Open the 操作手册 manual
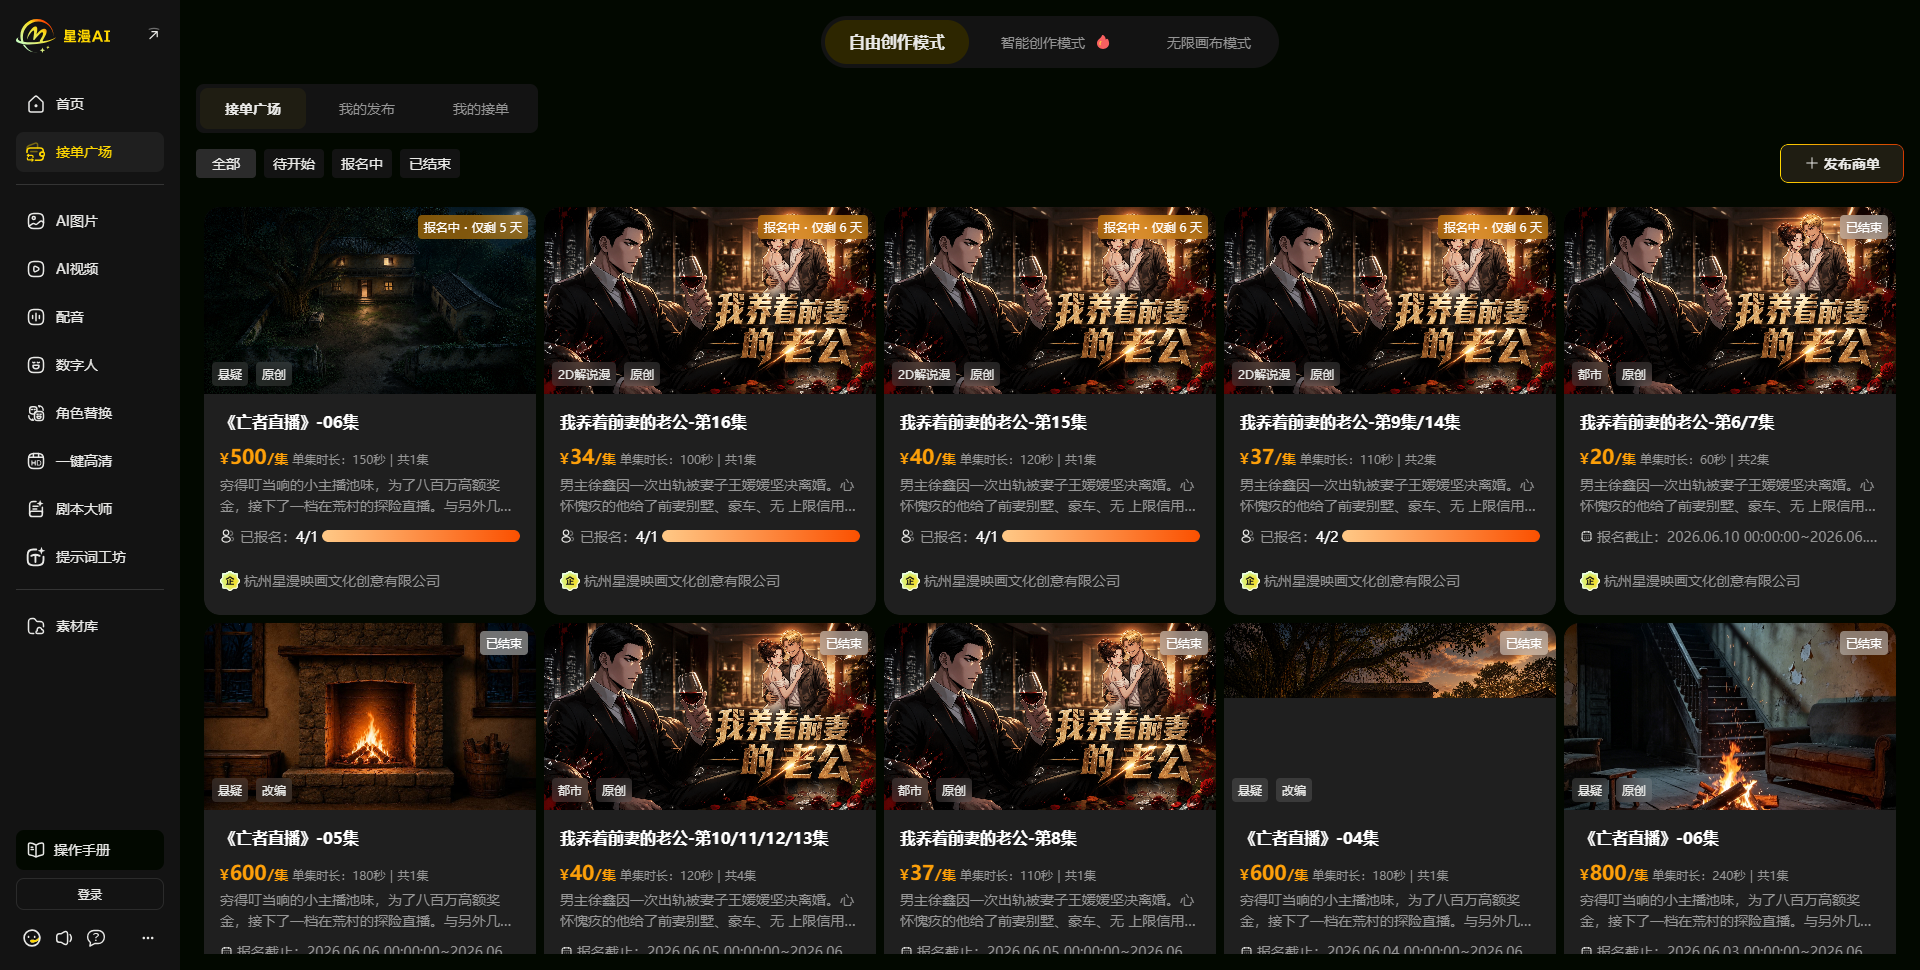Screen dimensions: 1920x970 click(90, 850)
